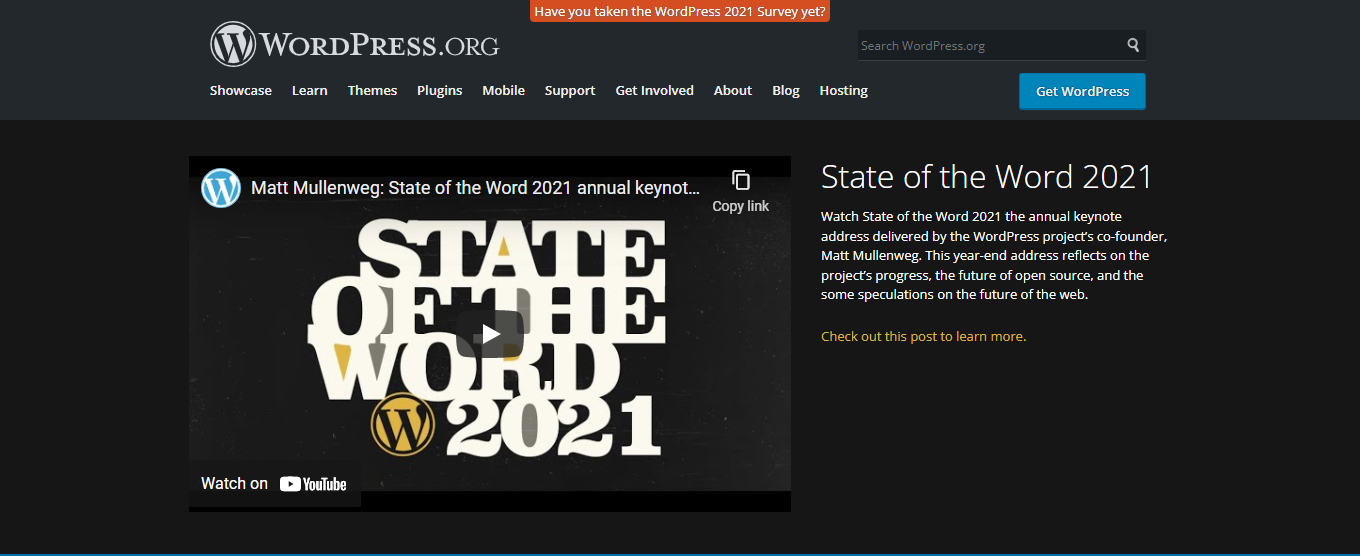Click the Copy link icon on video
The width and height of the screenshot is (1360, 556).
click(x=740, y=181)
